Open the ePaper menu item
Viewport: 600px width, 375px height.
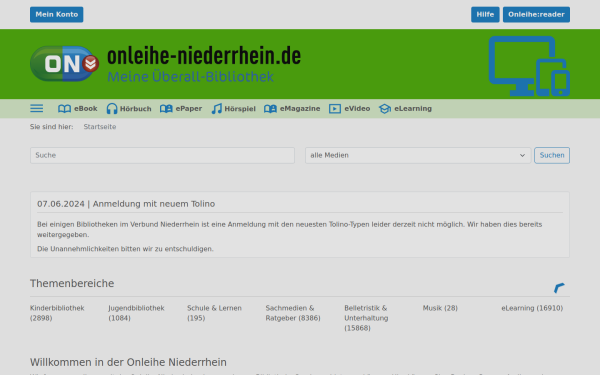point(181,109)
